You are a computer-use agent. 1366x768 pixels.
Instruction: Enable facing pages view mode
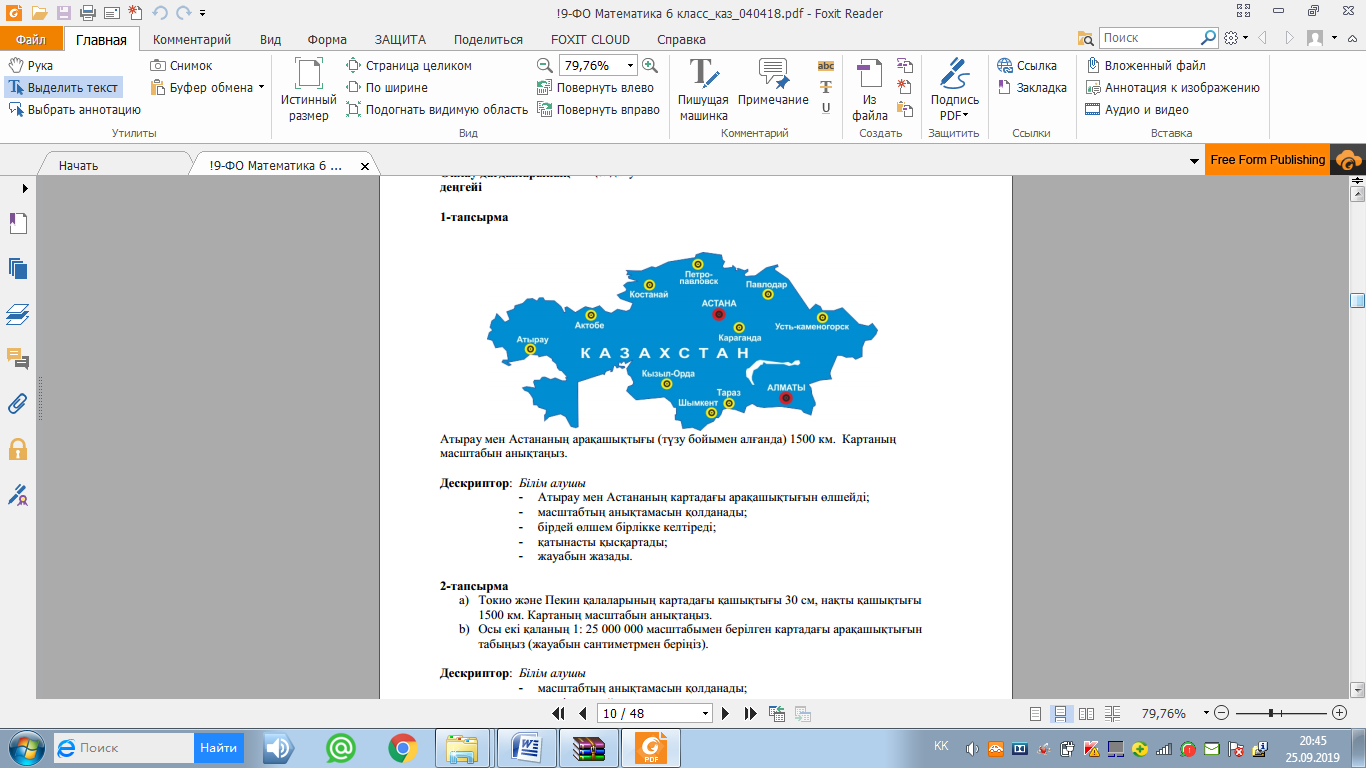tap(1085, 714)
